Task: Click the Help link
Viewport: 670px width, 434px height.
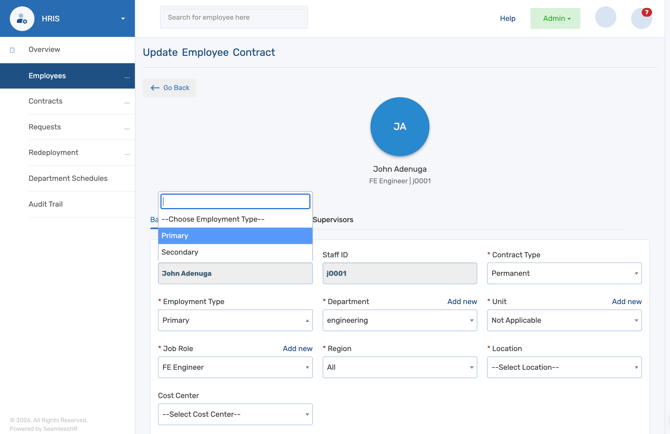Action: pos(508,18)
